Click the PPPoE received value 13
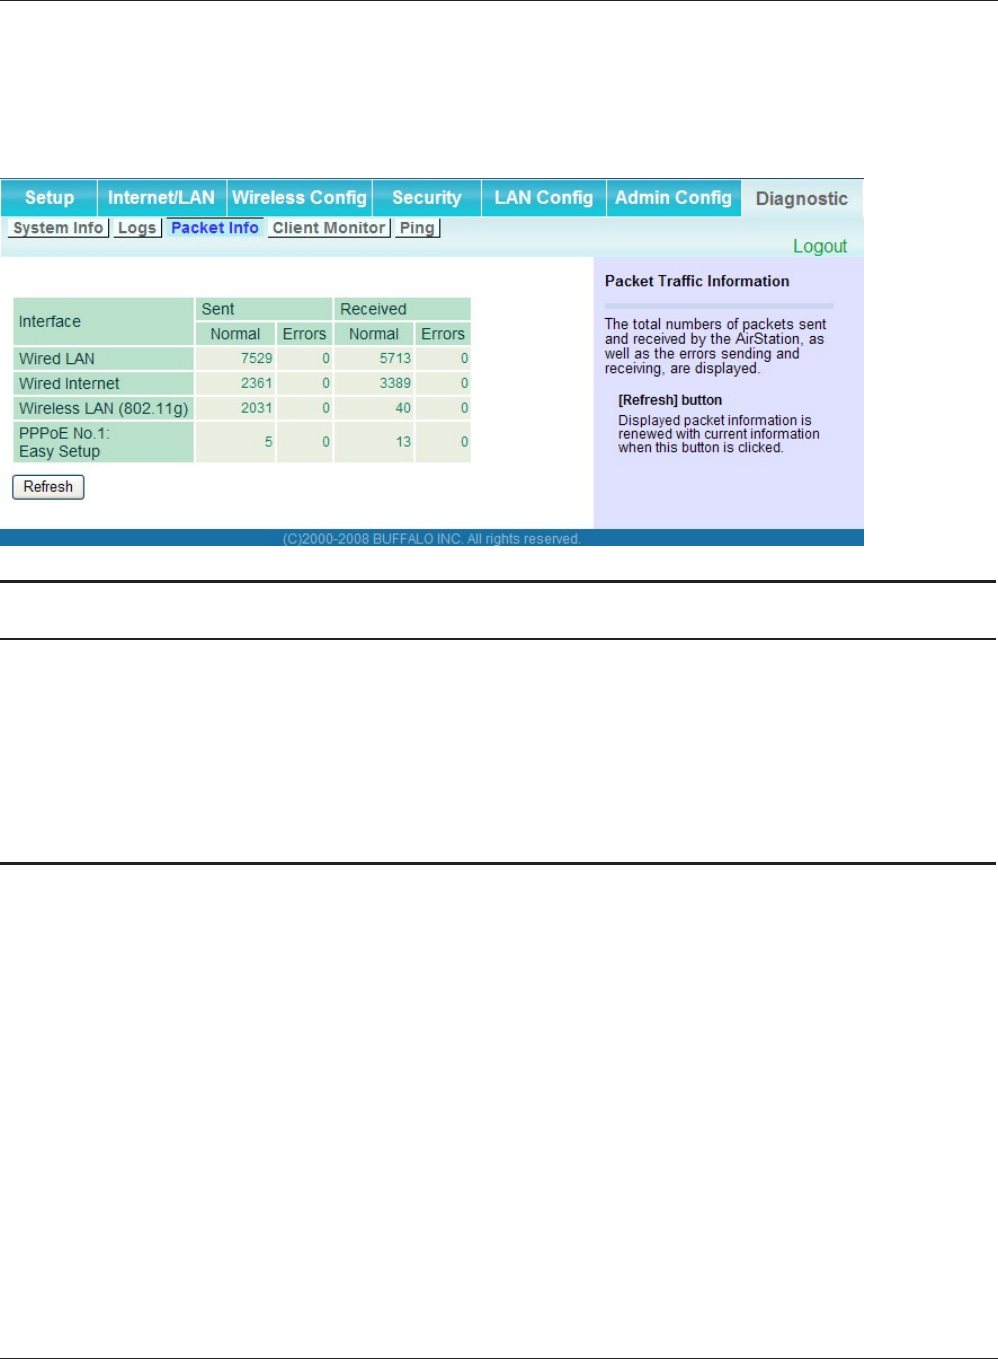The width and height of the screenshot is (998, 1359). pos(403,442)
